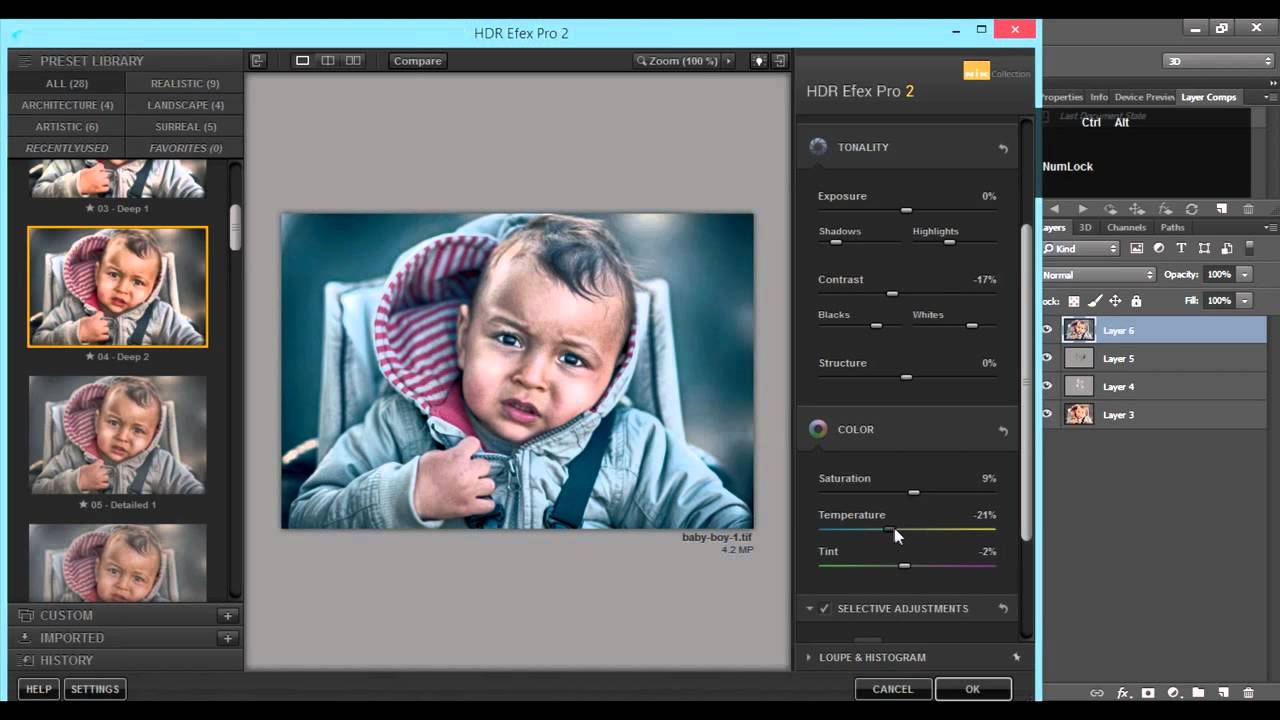Viewport: 1280px width, 720px height.
Task: Add a custom preset with plus icon
Action: click(228, 616)
